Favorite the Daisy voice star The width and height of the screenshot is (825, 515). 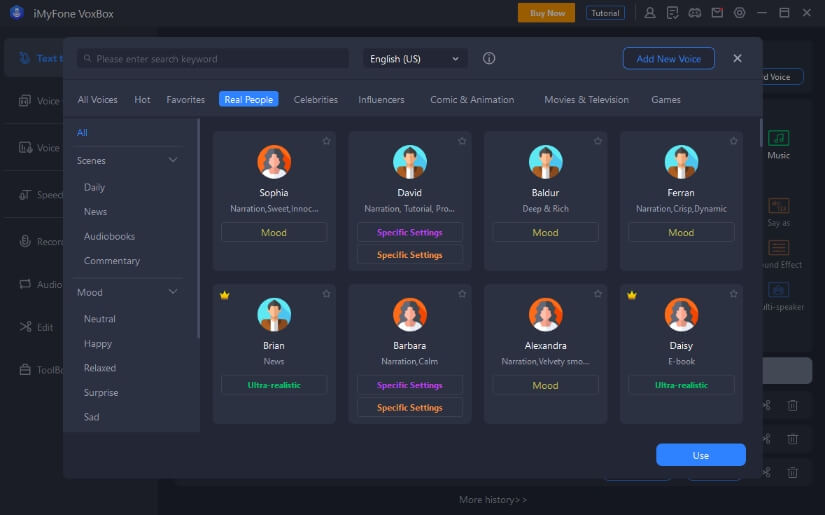click(733, 294)
